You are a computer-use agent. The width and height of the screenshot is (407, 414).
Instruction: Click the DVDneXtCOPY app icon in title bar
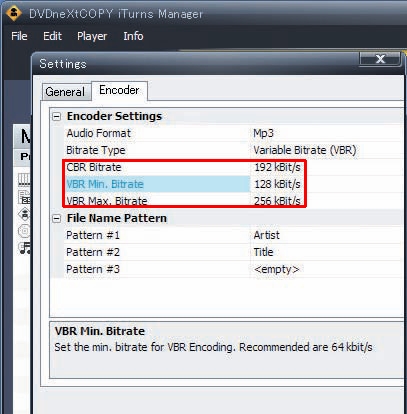14,13
